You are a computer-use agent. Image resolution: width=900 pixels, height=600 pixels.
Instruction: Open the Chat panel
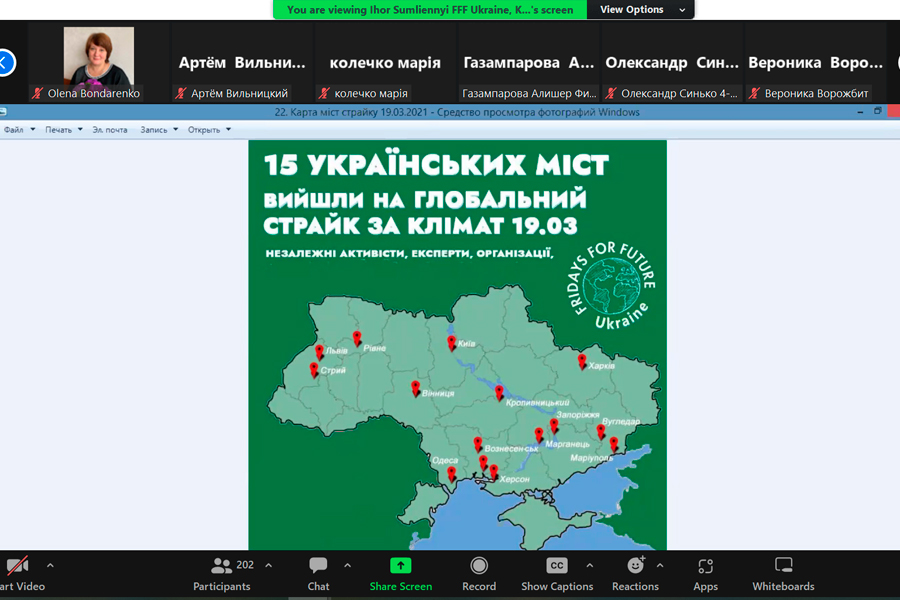pyautogui.click(x=318, y=566)
